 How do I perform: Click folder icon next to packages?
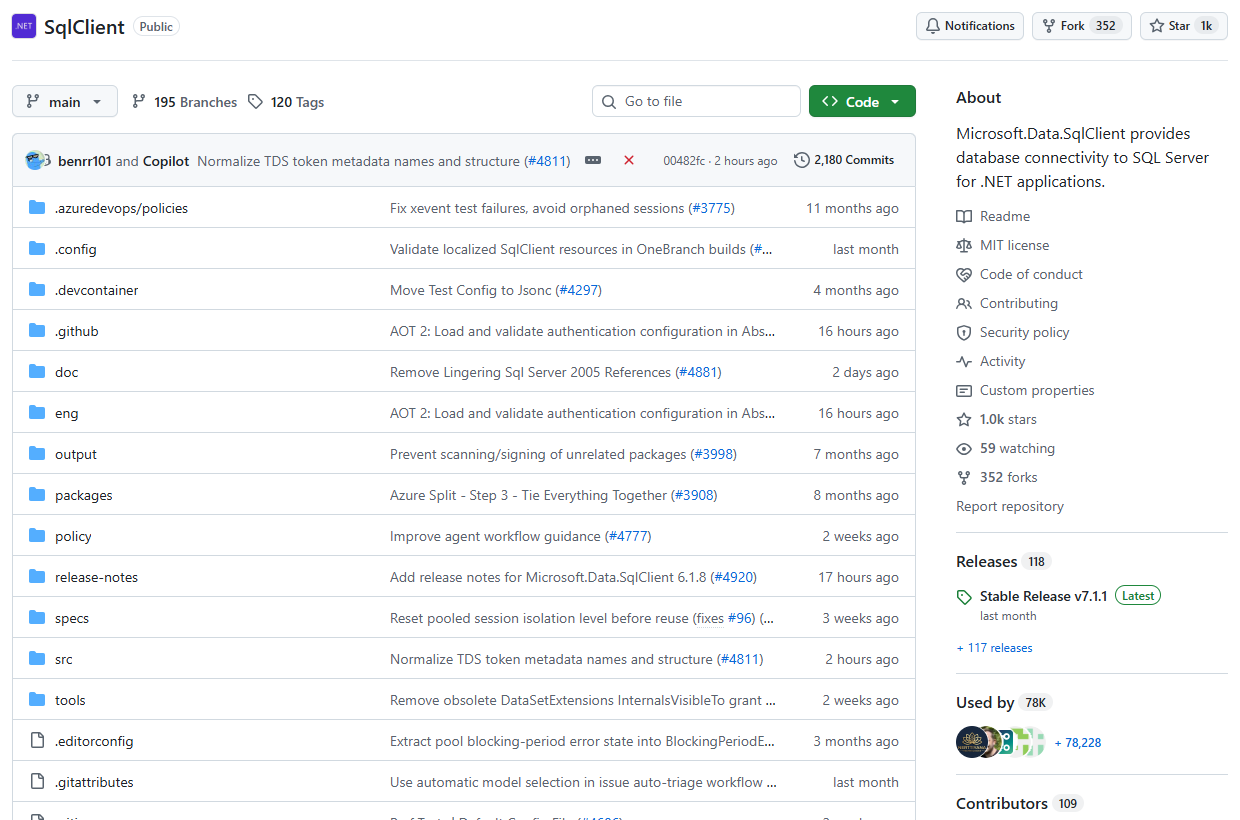coord(37,495)
